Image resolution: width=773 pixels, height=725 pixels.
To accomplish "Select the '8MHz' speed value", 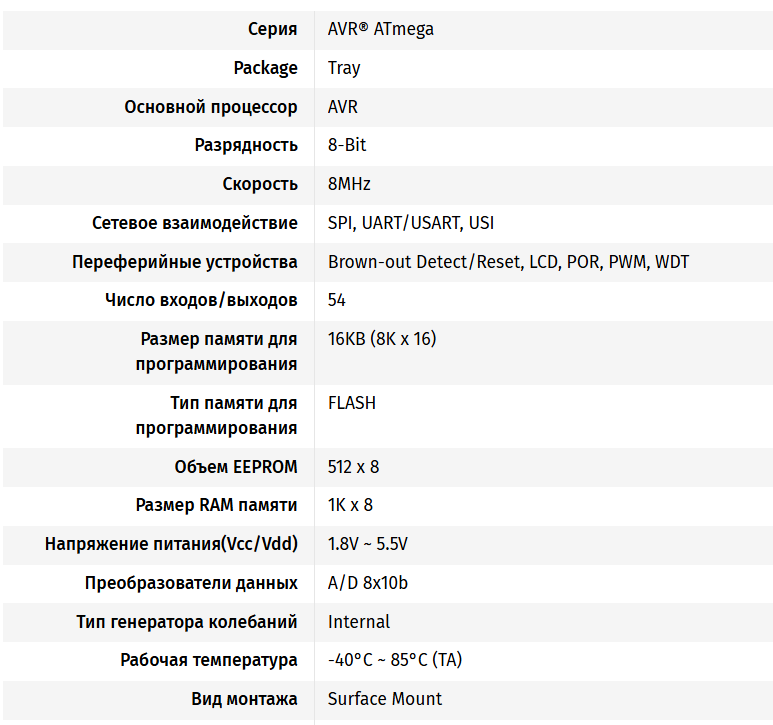I will [349, 184].
